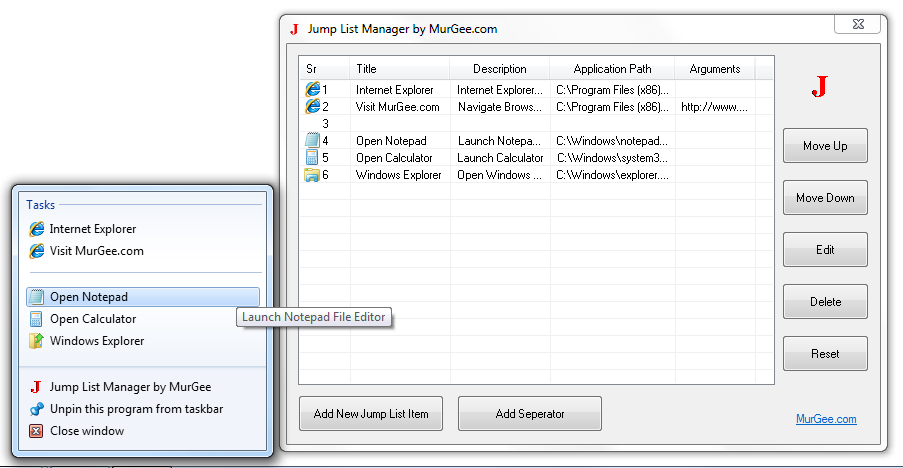The height and width of the screenshot is (468, 903).
Task: Click the Windows Explorer folder icon in row 6
Action: click(312, 174)
